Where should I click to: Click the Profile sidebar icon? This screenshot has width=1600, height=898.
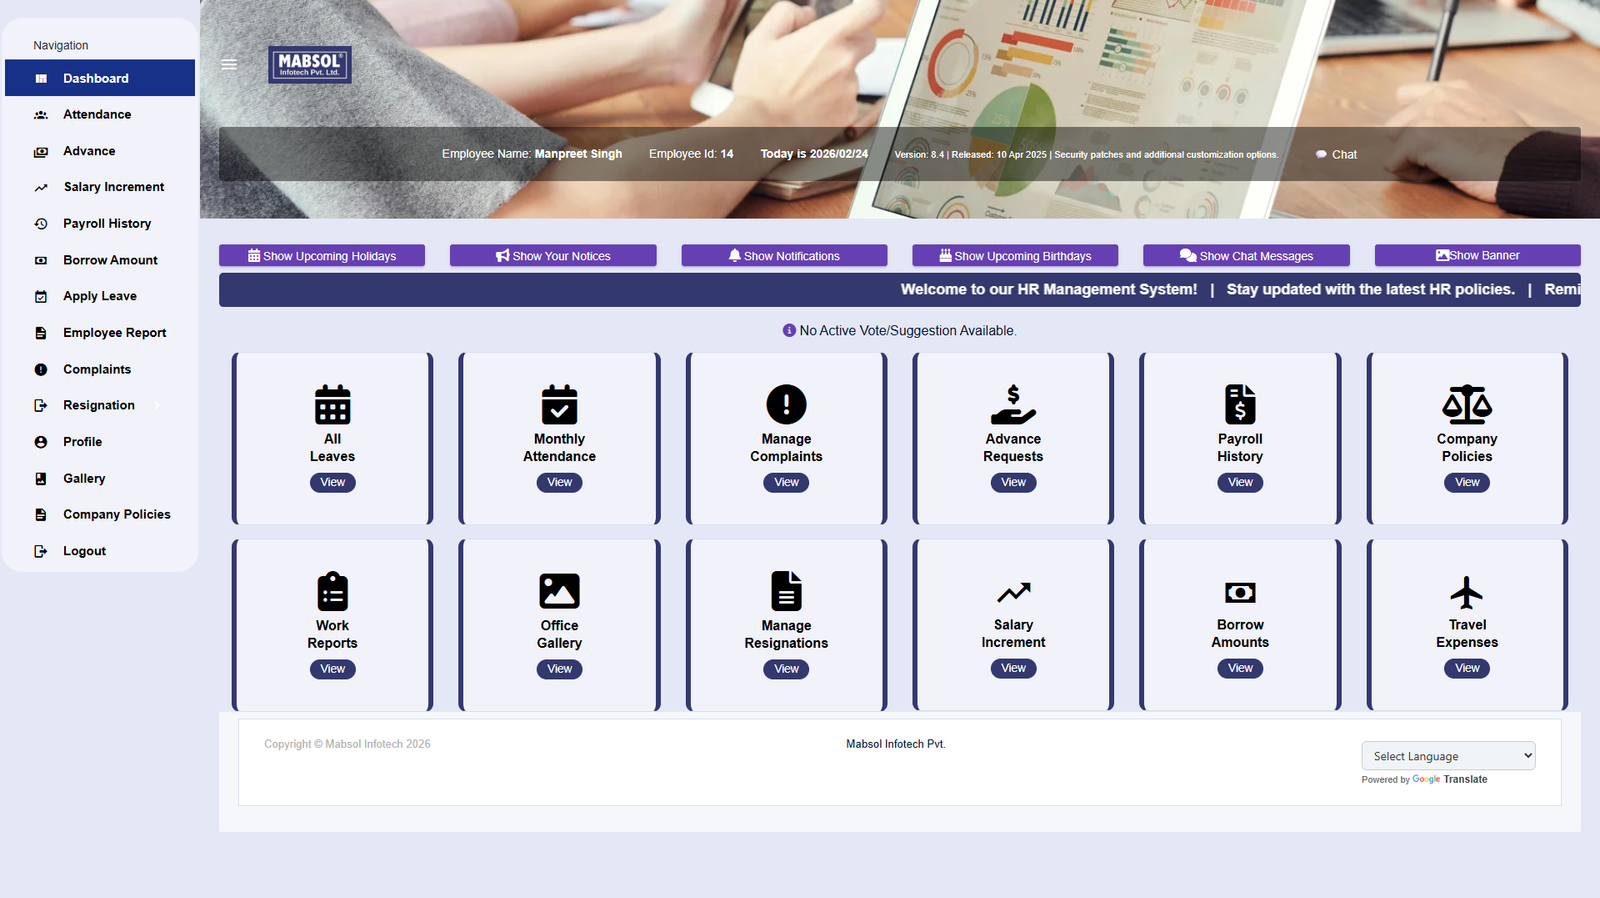tap(41, 442)
